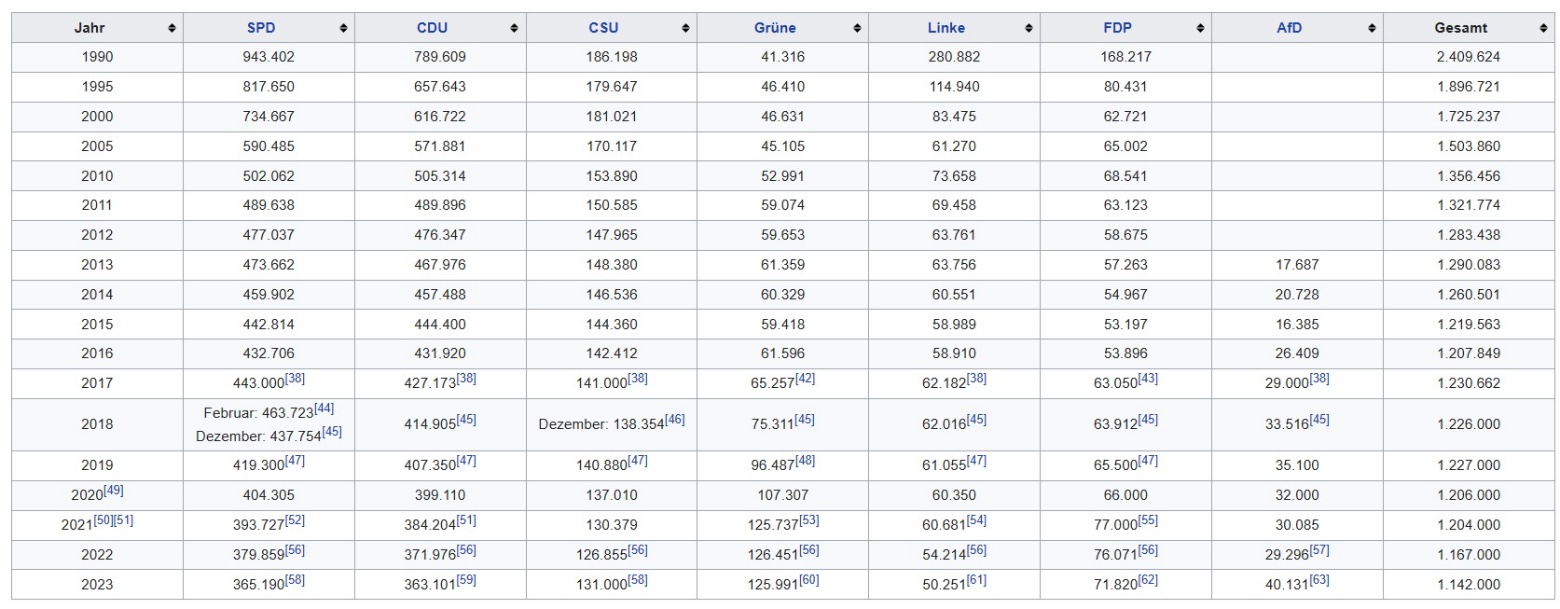Open footnote 45 beside AfD 33.516

1318,419
